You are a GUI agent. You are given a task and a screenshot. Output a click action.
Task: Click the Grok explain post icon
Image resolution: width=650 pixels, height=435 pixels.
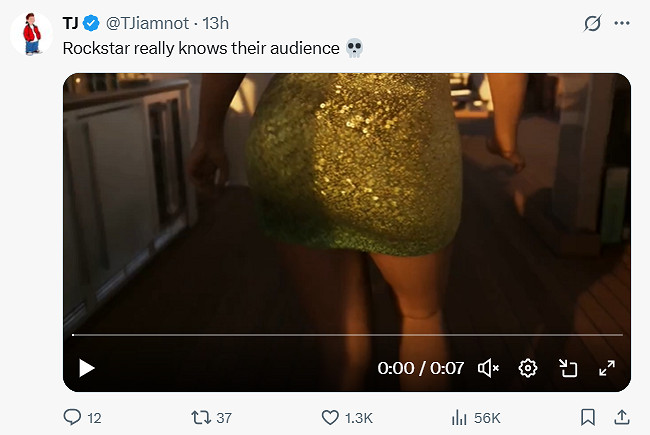pyautogui.click(x=592, y=22)
